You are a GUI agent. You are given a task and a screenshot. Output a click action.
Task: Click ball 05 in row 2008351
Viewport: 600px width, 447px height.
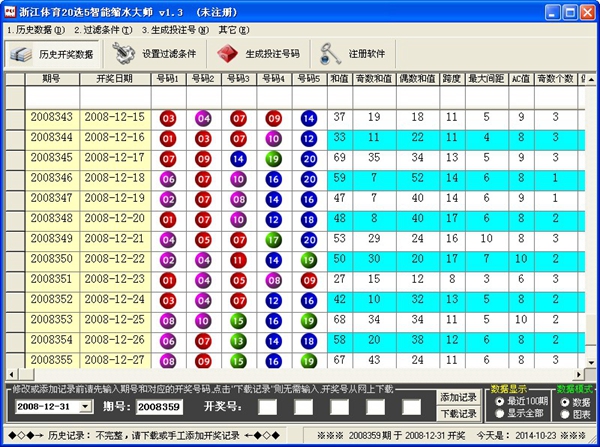[x=238, y=281]
